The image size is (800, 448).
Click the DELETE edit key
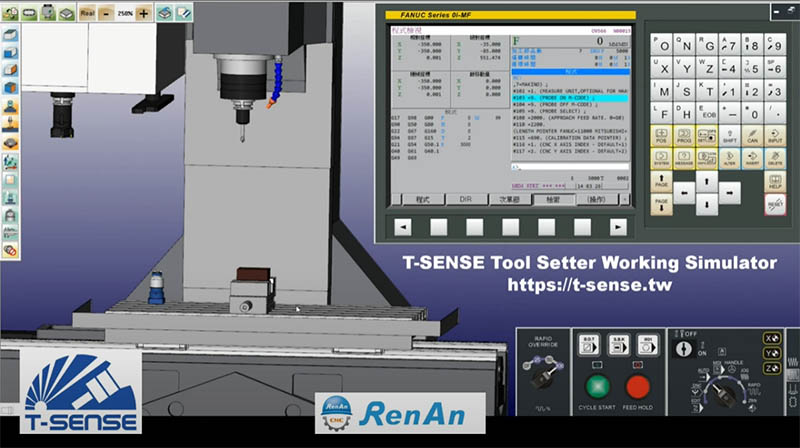pyautogui.click(x=775, y=159)
